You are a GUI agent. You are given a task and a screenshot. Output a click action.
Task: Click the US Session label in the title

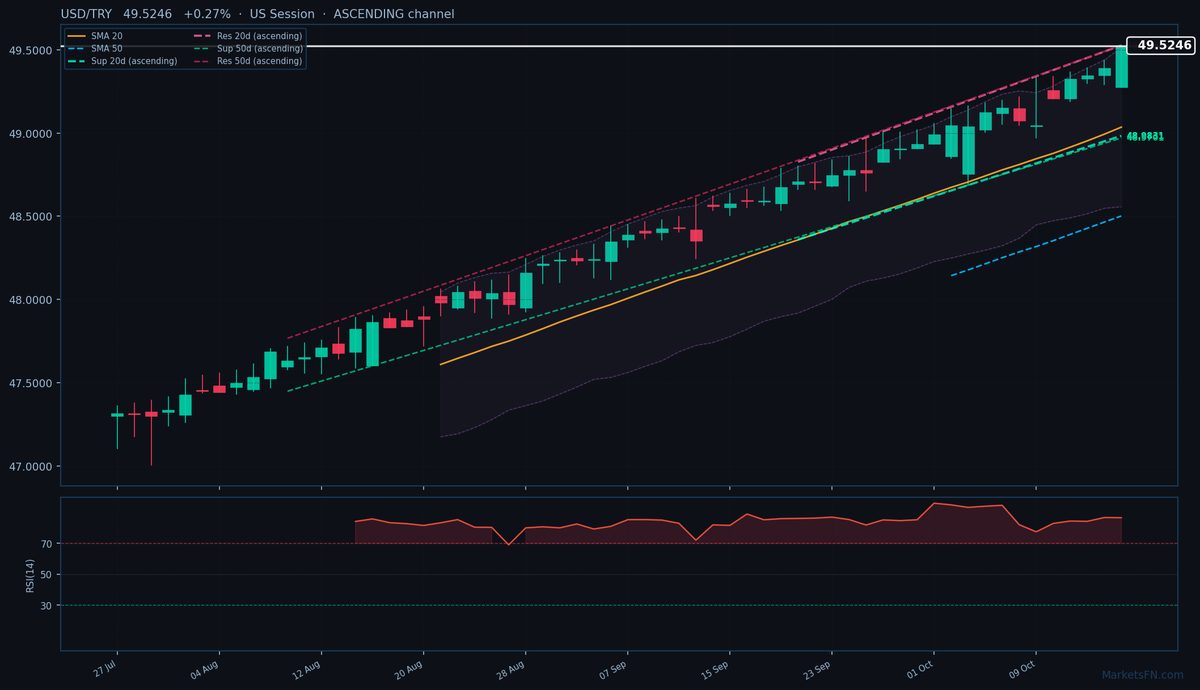282,14
